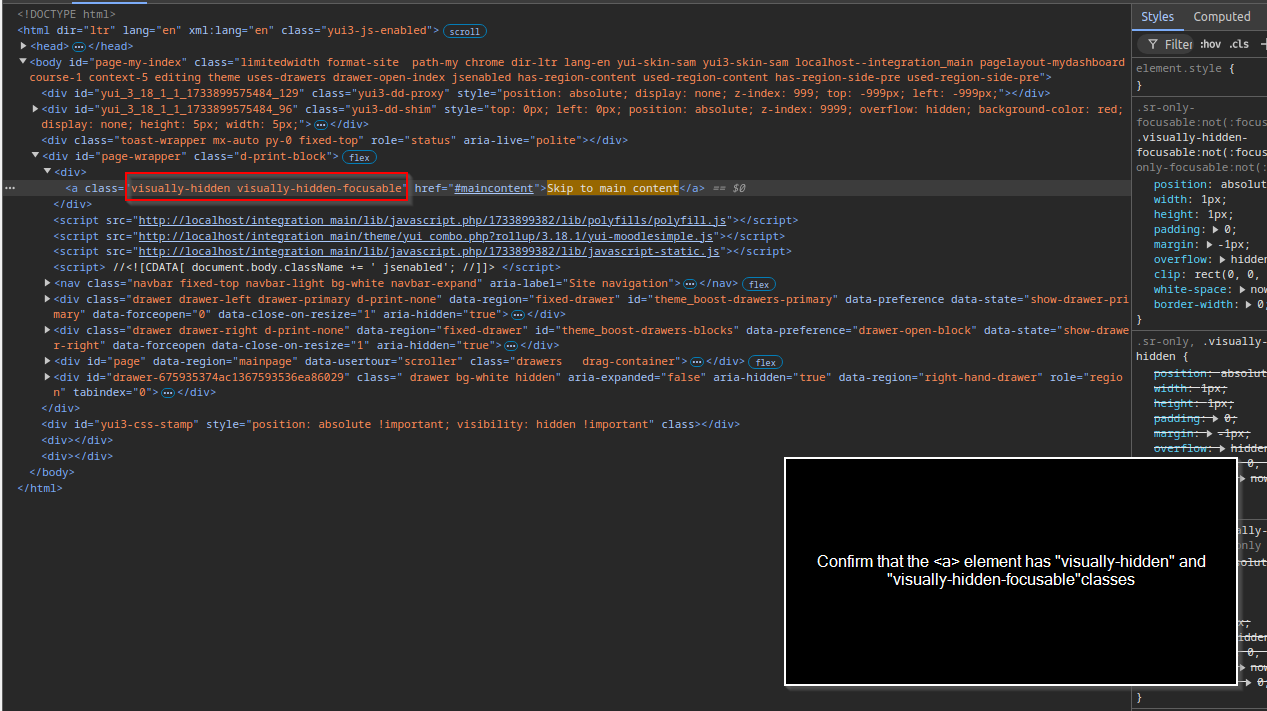Click ellipsis inside Site navigation nav element
Screen dimensions: 1267x711
(690, 284)
